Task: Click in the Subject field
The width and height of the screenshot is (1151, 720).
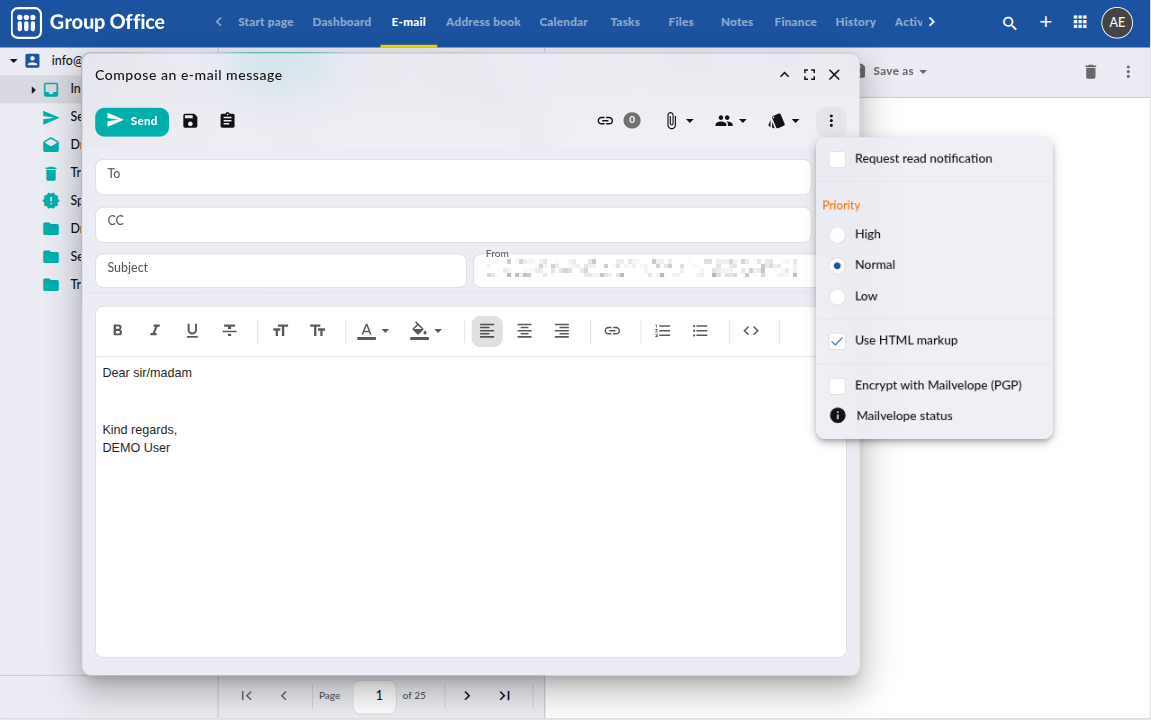Action: pos(280,271)
